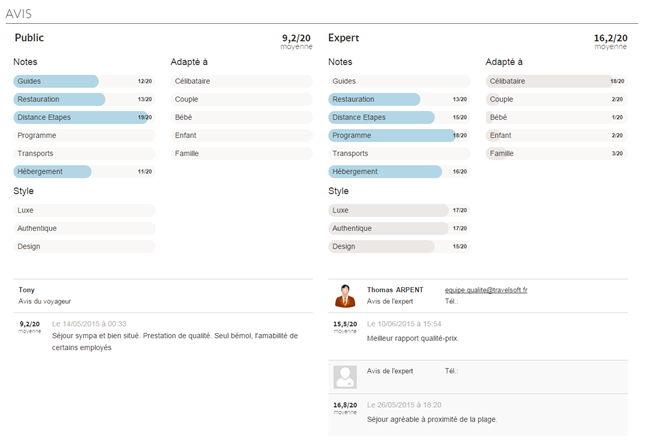This screenshot has width=647, height=442.
Task: Click the Public section heading
Action: coord(29,38)
